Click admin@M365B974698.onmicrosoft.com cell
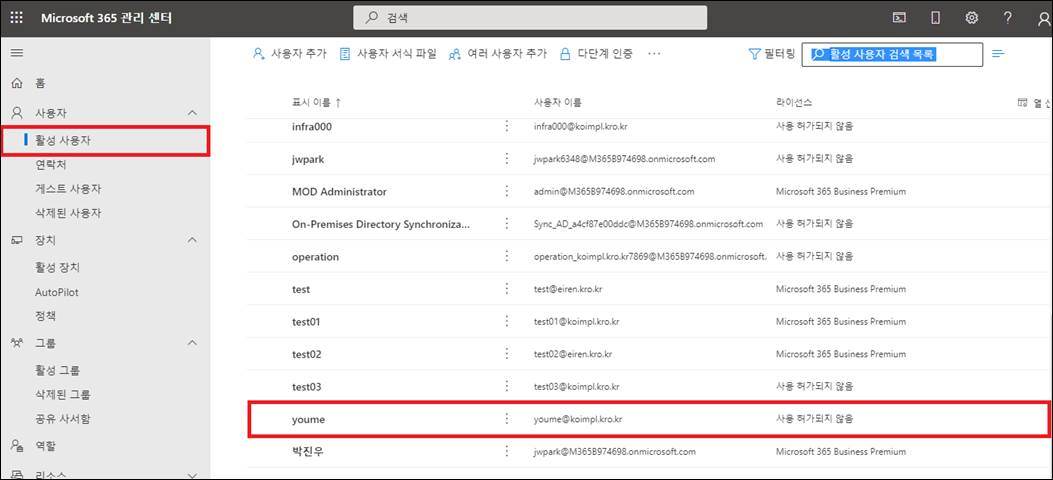1053x480 pixels. [x=614, y=191]
